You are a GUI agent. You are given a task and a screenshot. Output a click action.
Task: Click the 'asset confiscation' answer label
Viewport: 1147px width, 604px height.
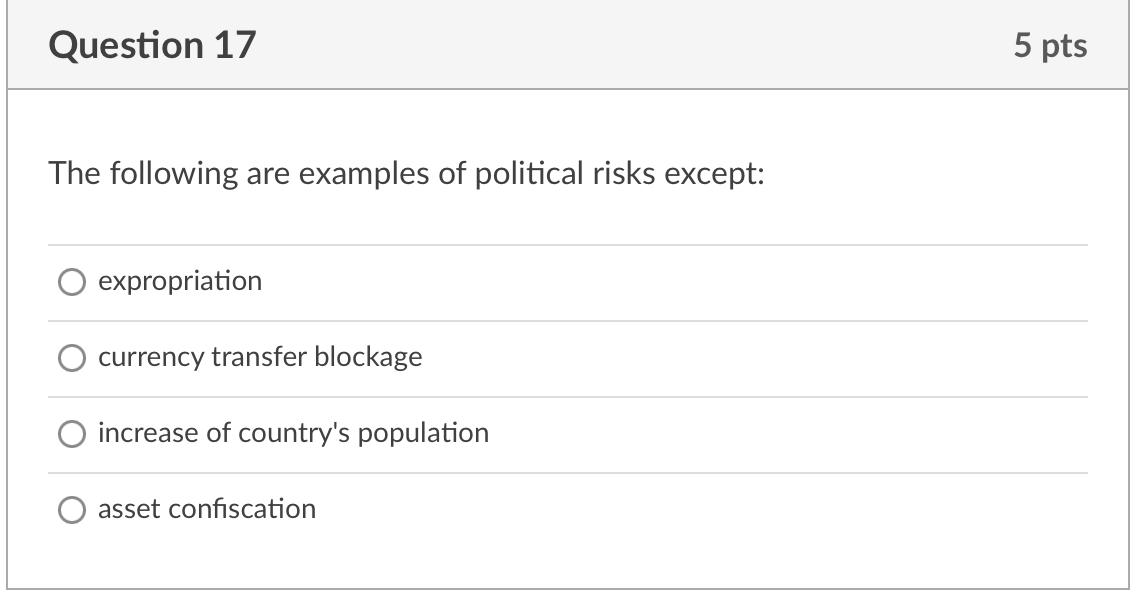click(x=207, y=509)
